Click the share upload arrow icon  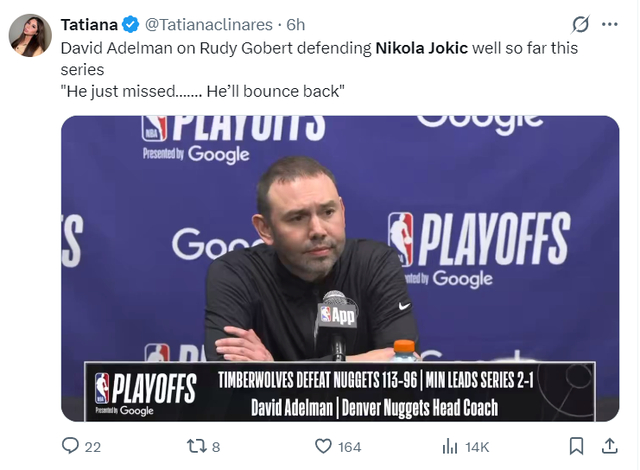click(x=609, y=446)
